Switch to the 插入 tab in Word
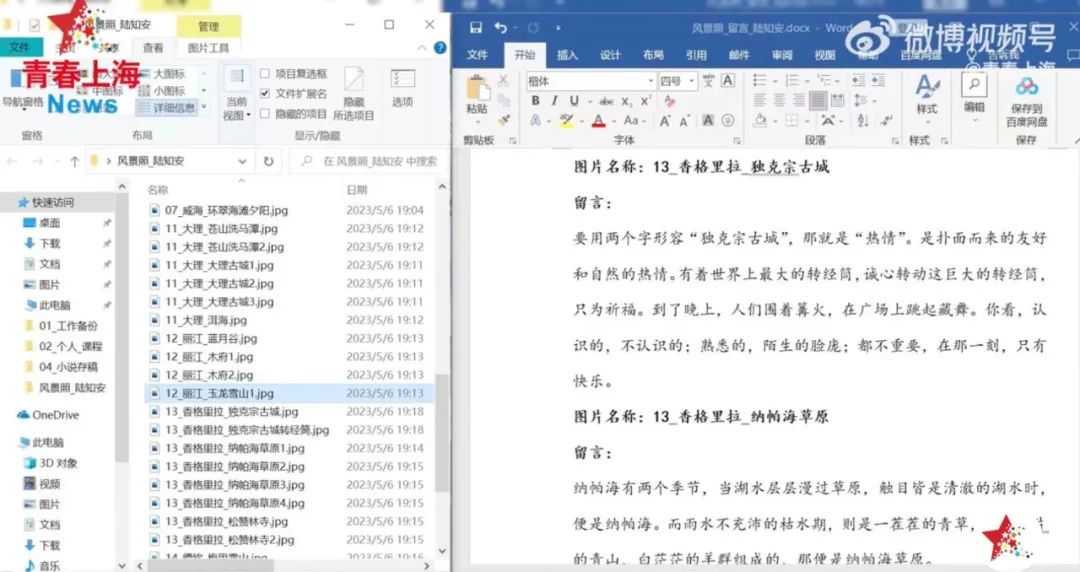 point(567,55)
